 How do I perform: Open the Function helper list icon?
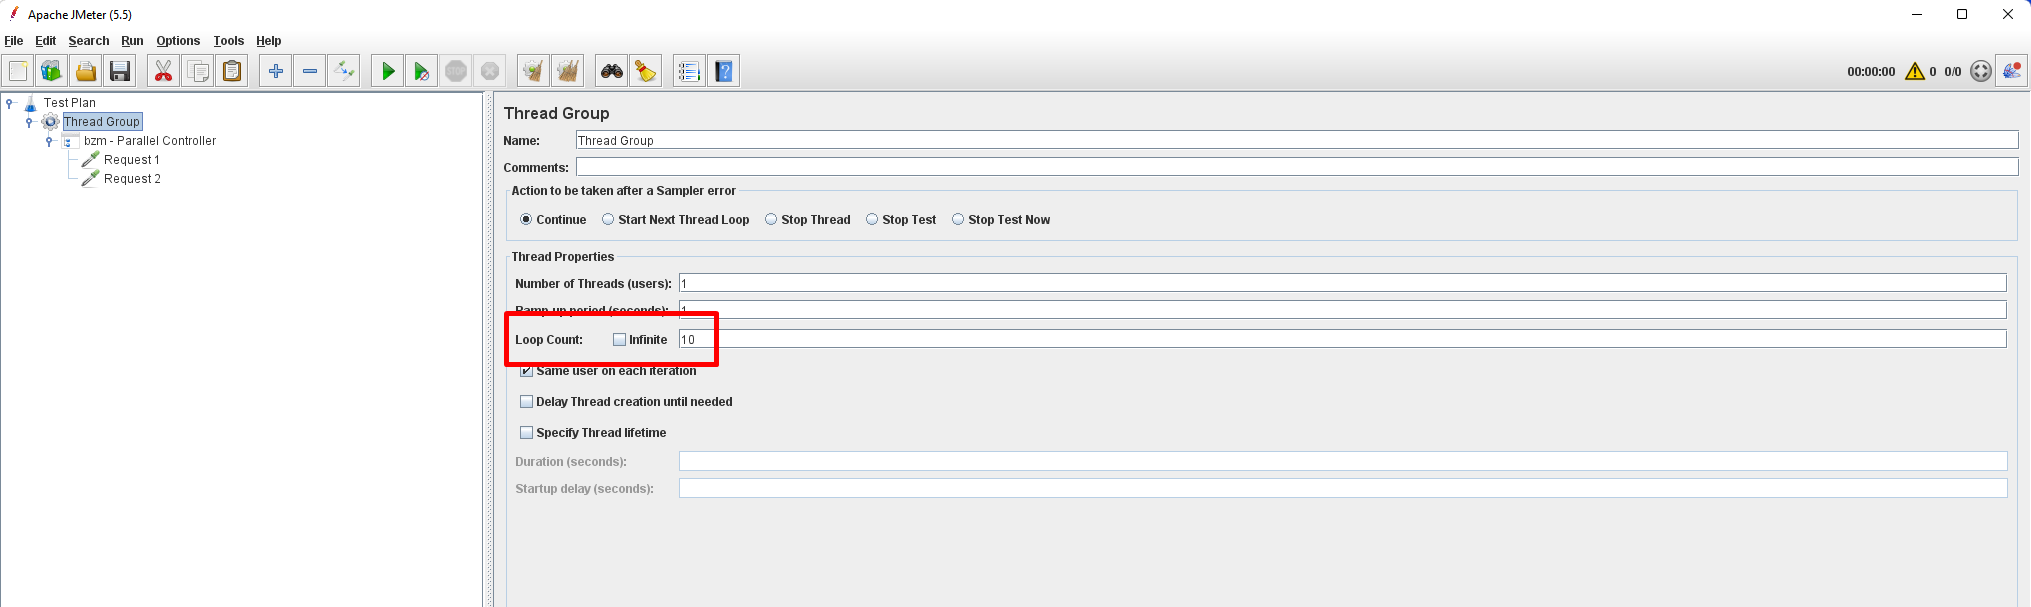point(689,71)
